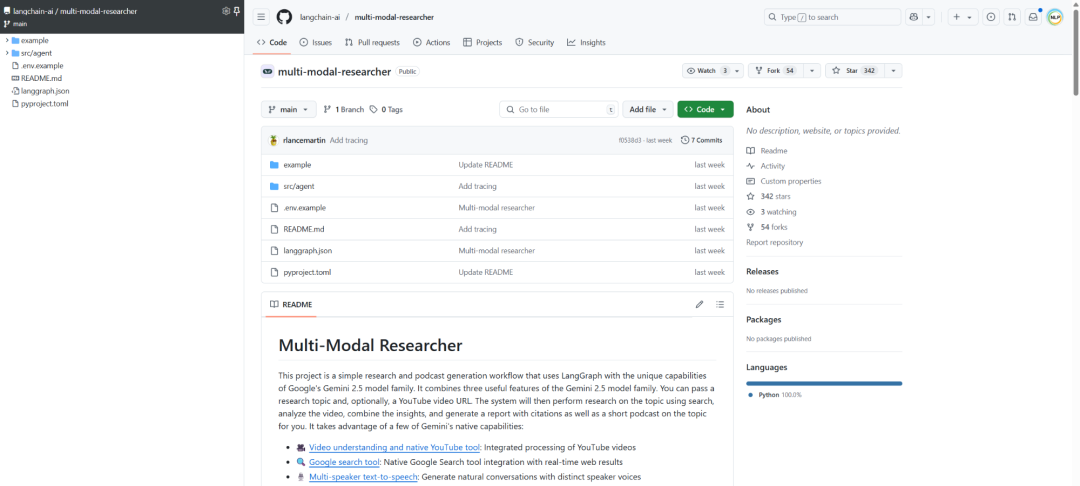
Task: Open pull requests icon in header
Action: coord(1012,17)
